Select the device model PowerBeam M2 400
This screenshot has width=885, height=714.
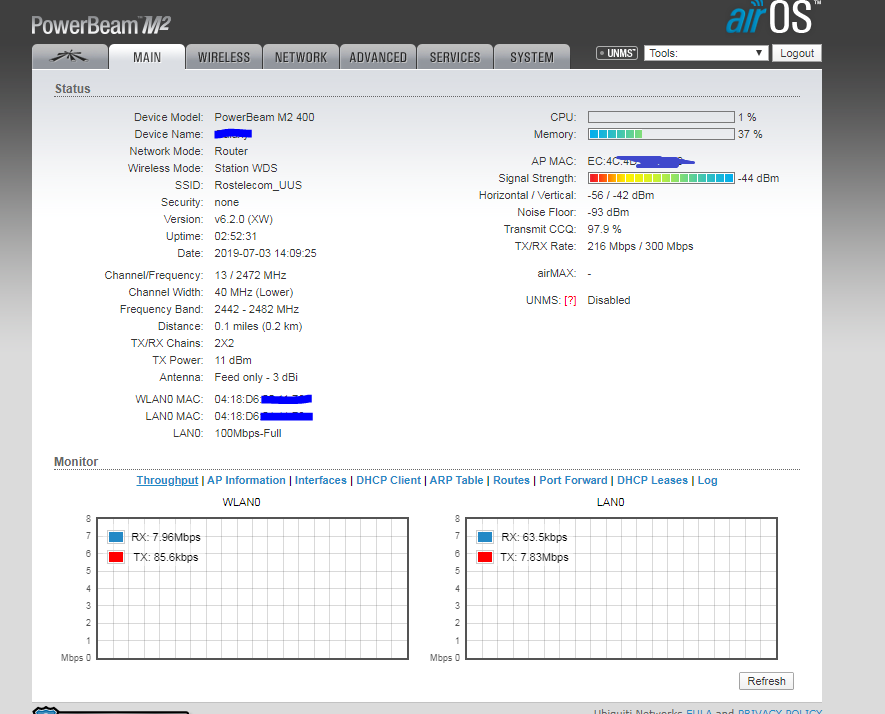[x=264, y=117]
